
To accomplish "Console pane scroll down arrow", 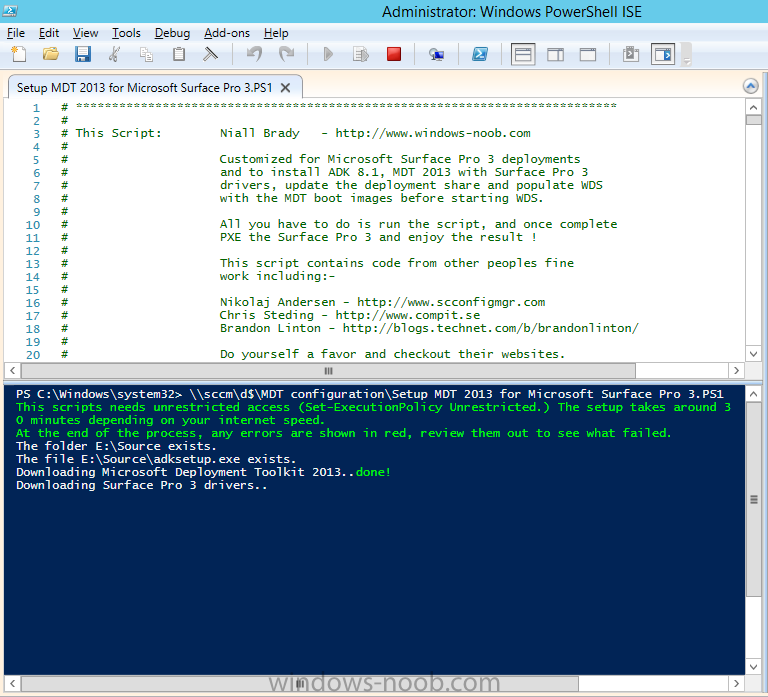I will (753, 667).
